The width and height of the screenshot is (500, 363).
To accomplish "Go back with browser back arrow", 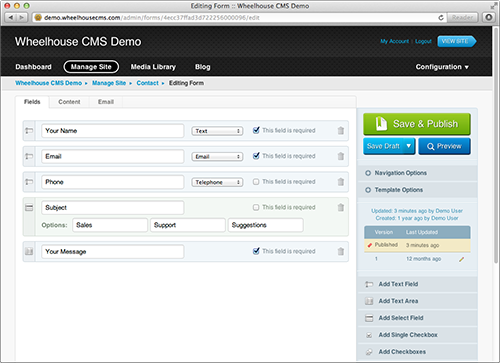I will coord(11,17).
